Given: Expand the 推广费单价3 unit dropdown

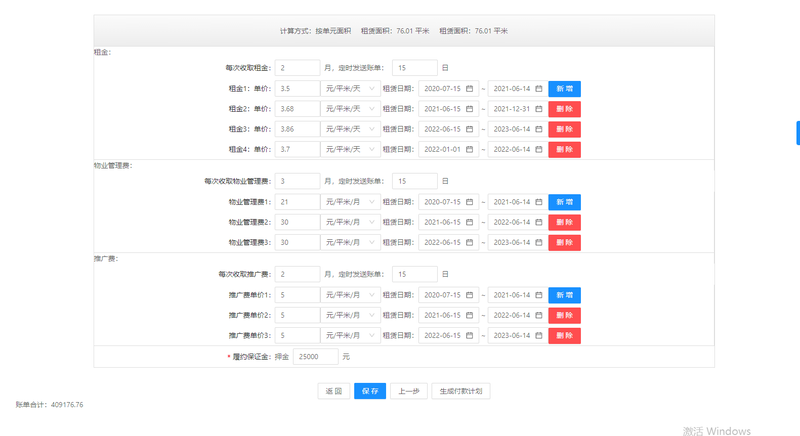Looking at the screenshot, I should tap(351, 335).
